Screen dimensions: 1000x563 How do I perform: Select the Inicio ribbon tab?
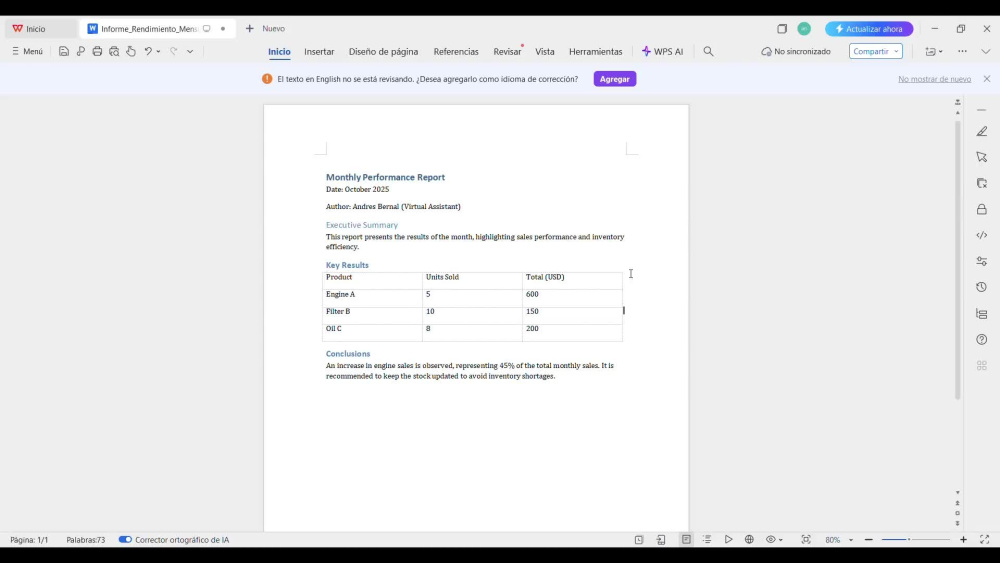point(279,52)
